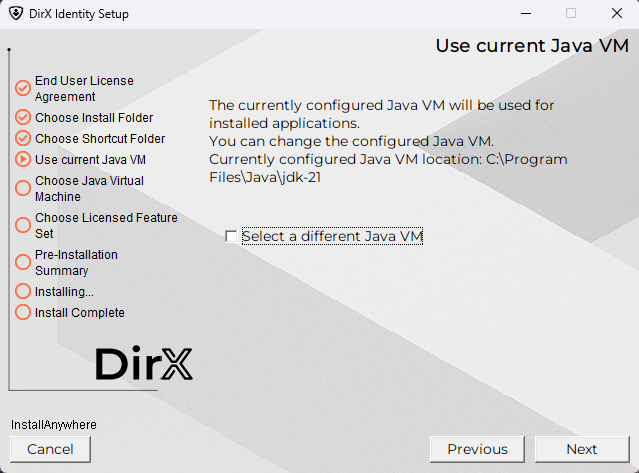Viewport: 639px width, 473px height.
Task: Select the Install Complete step text
Action: [80, 313]
